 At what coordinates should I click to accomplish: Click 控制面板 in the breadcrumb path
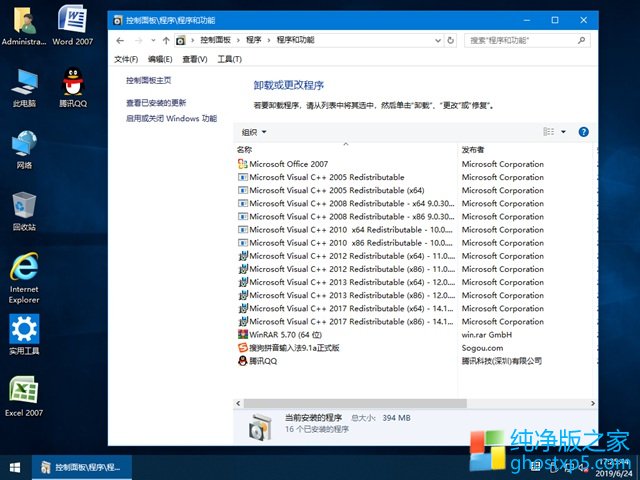pos(216,40)
